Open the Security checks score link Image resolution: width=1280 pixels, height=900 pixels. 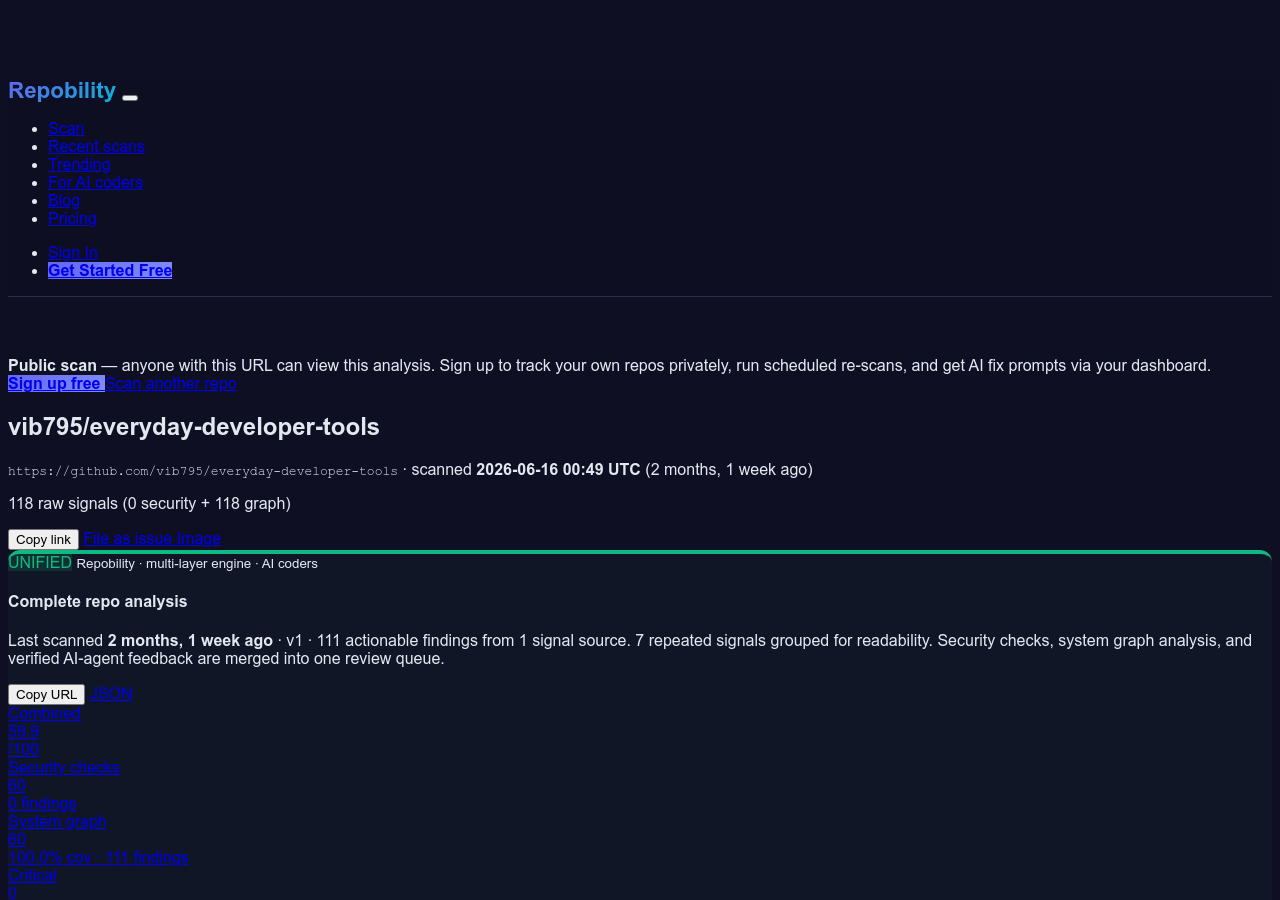(64, 785)
